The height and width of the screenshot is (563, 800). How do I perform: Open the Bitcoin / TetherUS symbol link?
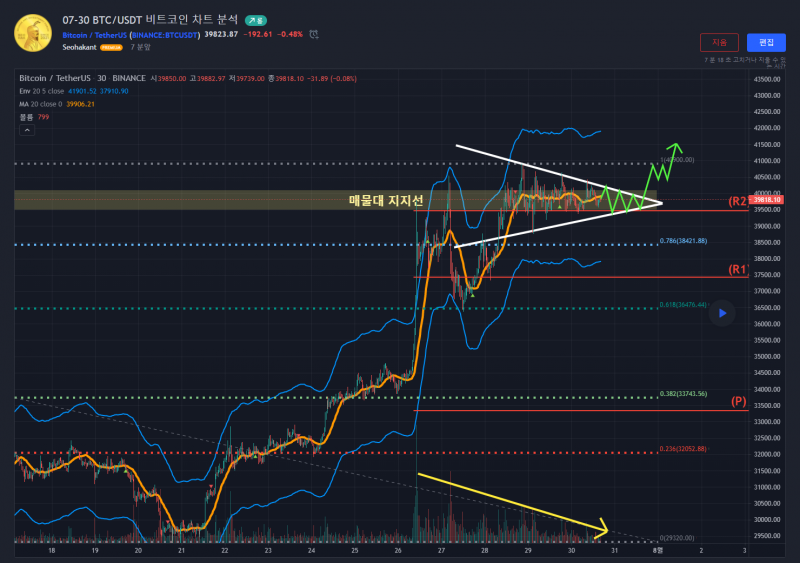(95, 34)
